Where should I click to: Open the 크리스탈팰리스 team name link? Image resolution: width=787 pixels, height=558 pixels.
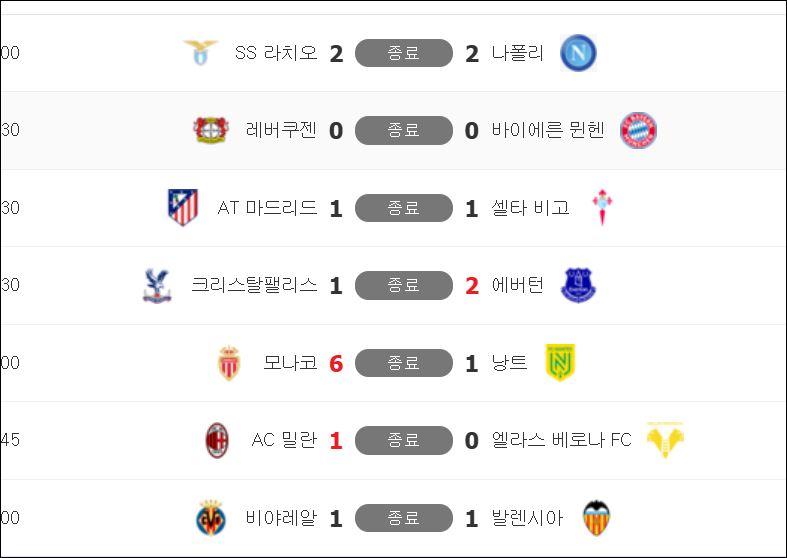point(254,285)
